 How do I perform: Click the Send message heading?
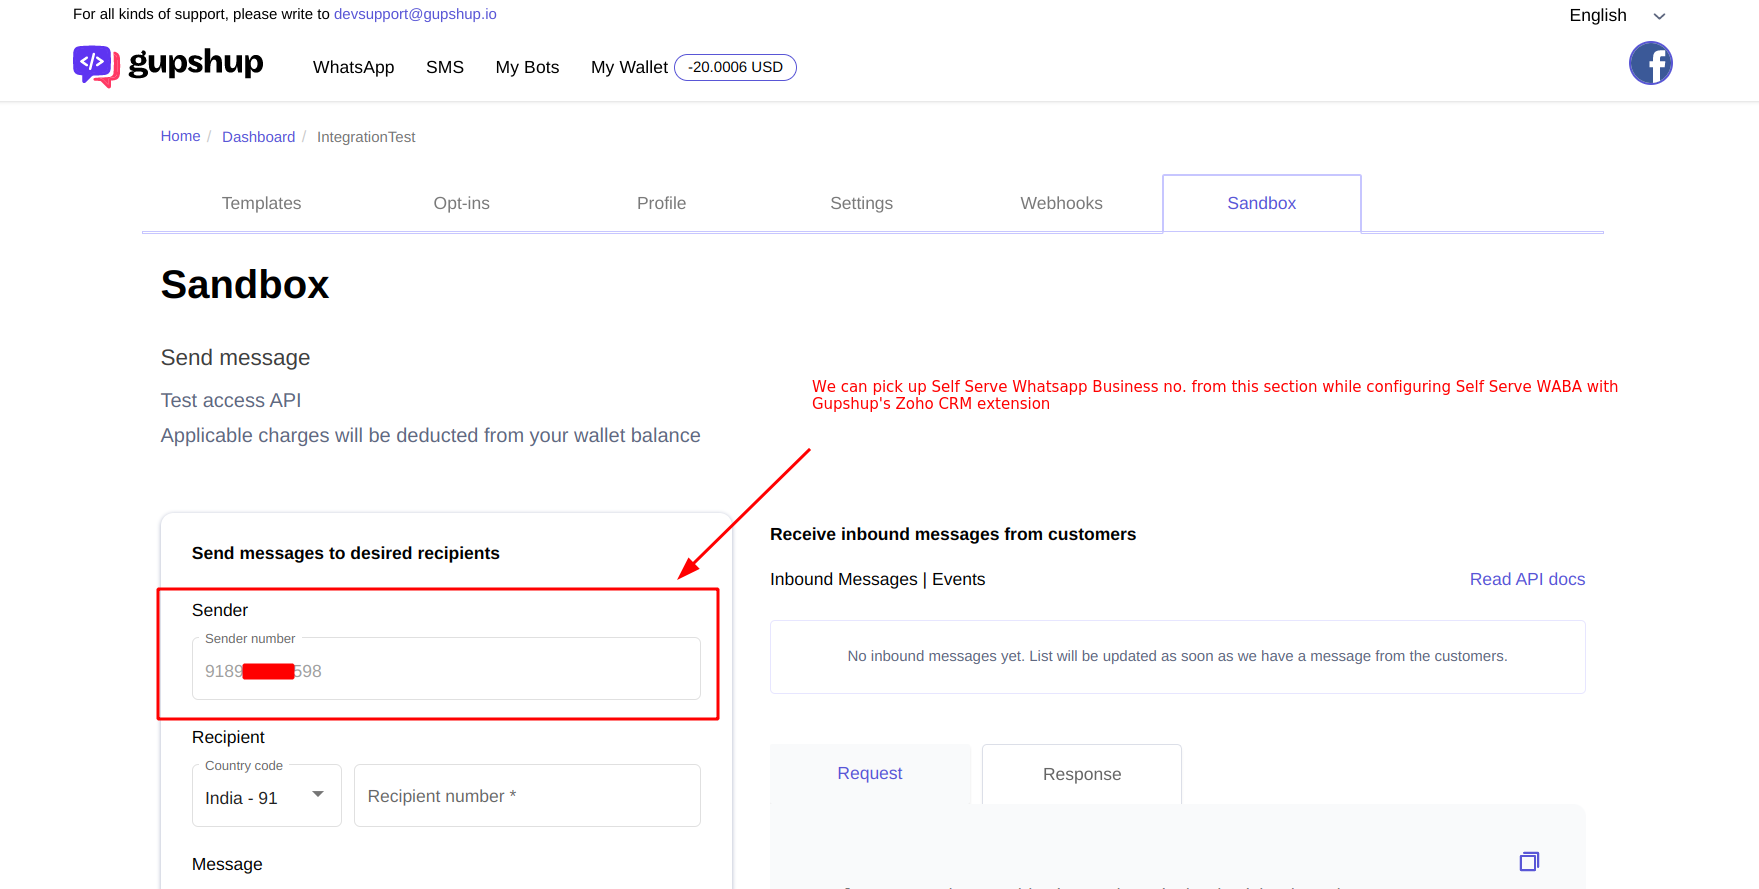235,358
